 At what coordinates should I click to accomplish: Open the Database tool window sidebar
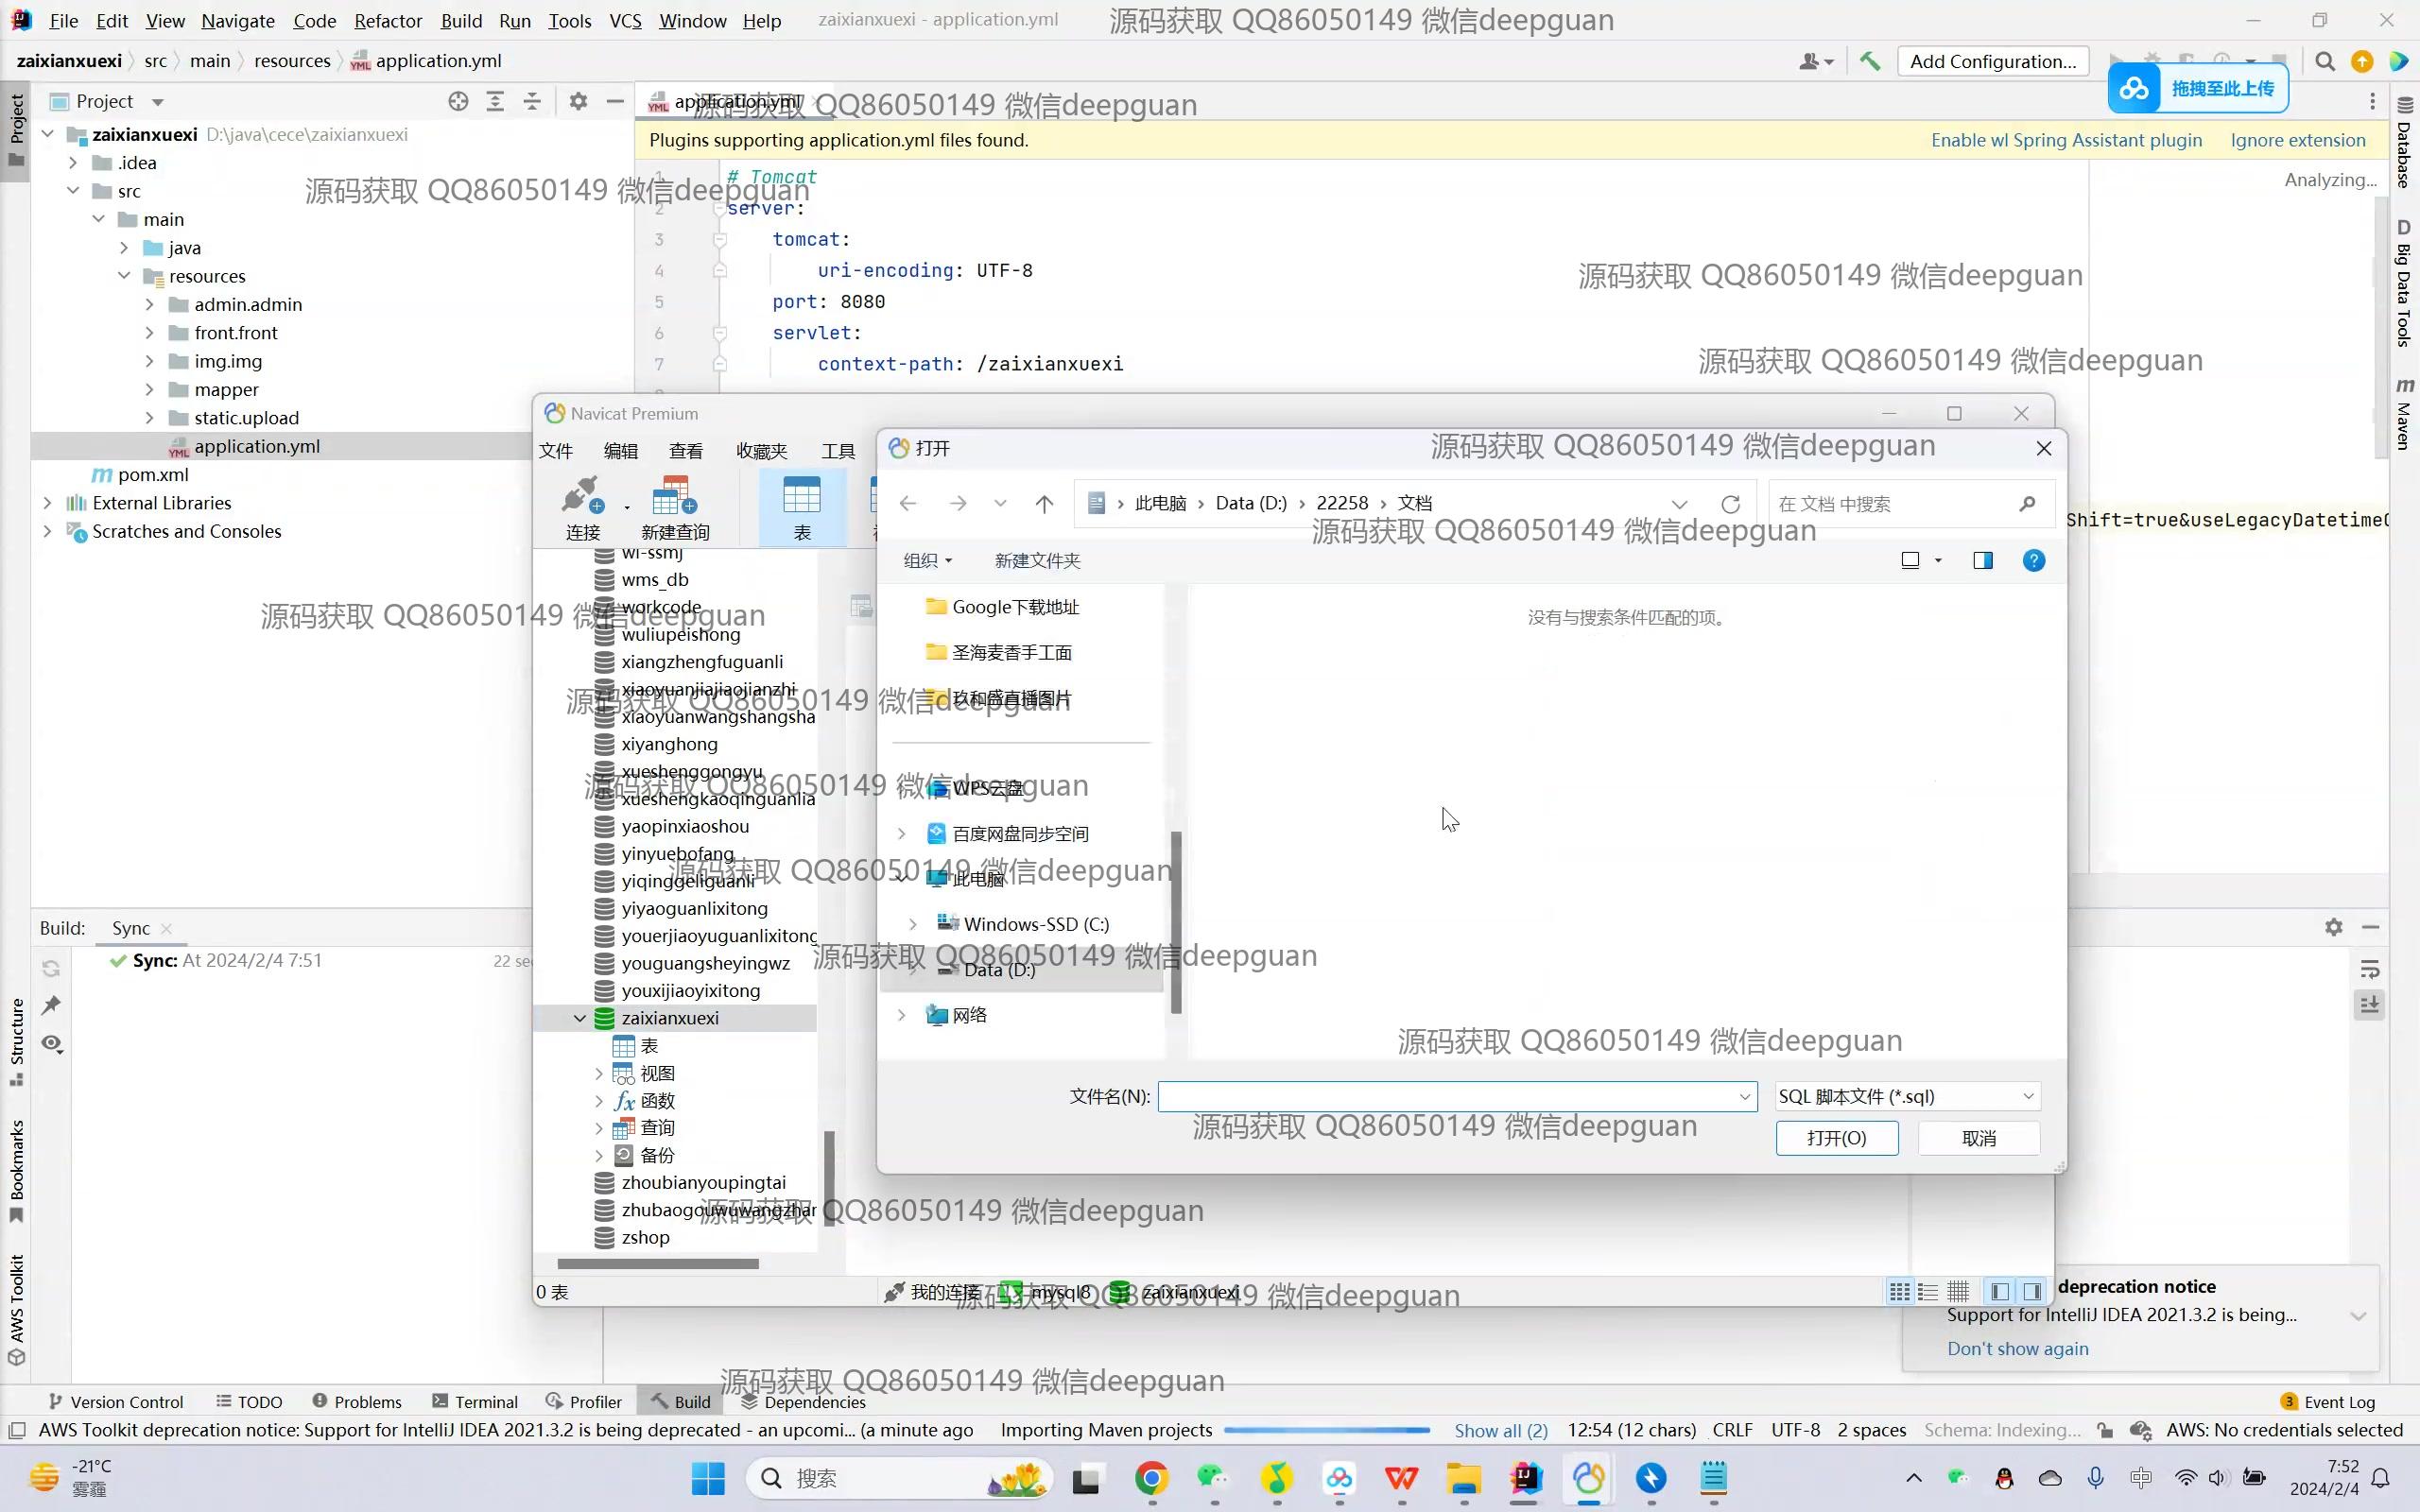click(x=2404, y=143)
